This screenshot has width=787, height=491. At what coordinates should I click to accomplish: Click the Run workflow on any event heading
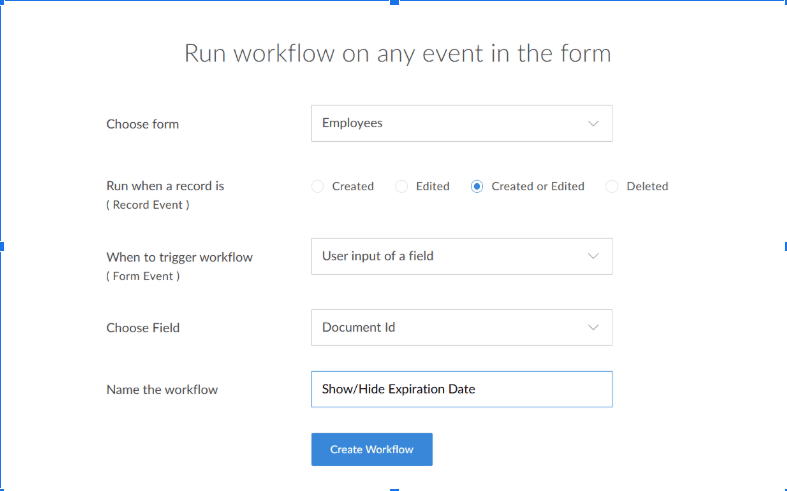click(x=397, y=53)
